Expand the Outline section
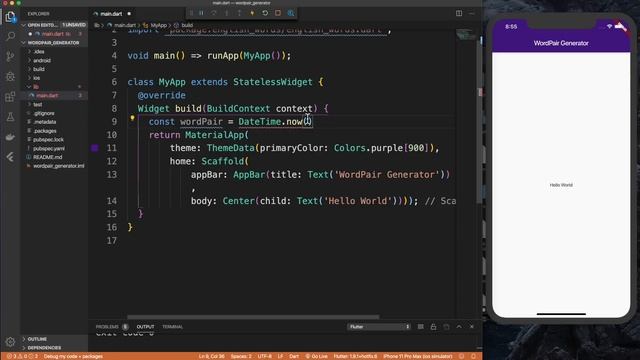 click(37, 339)
